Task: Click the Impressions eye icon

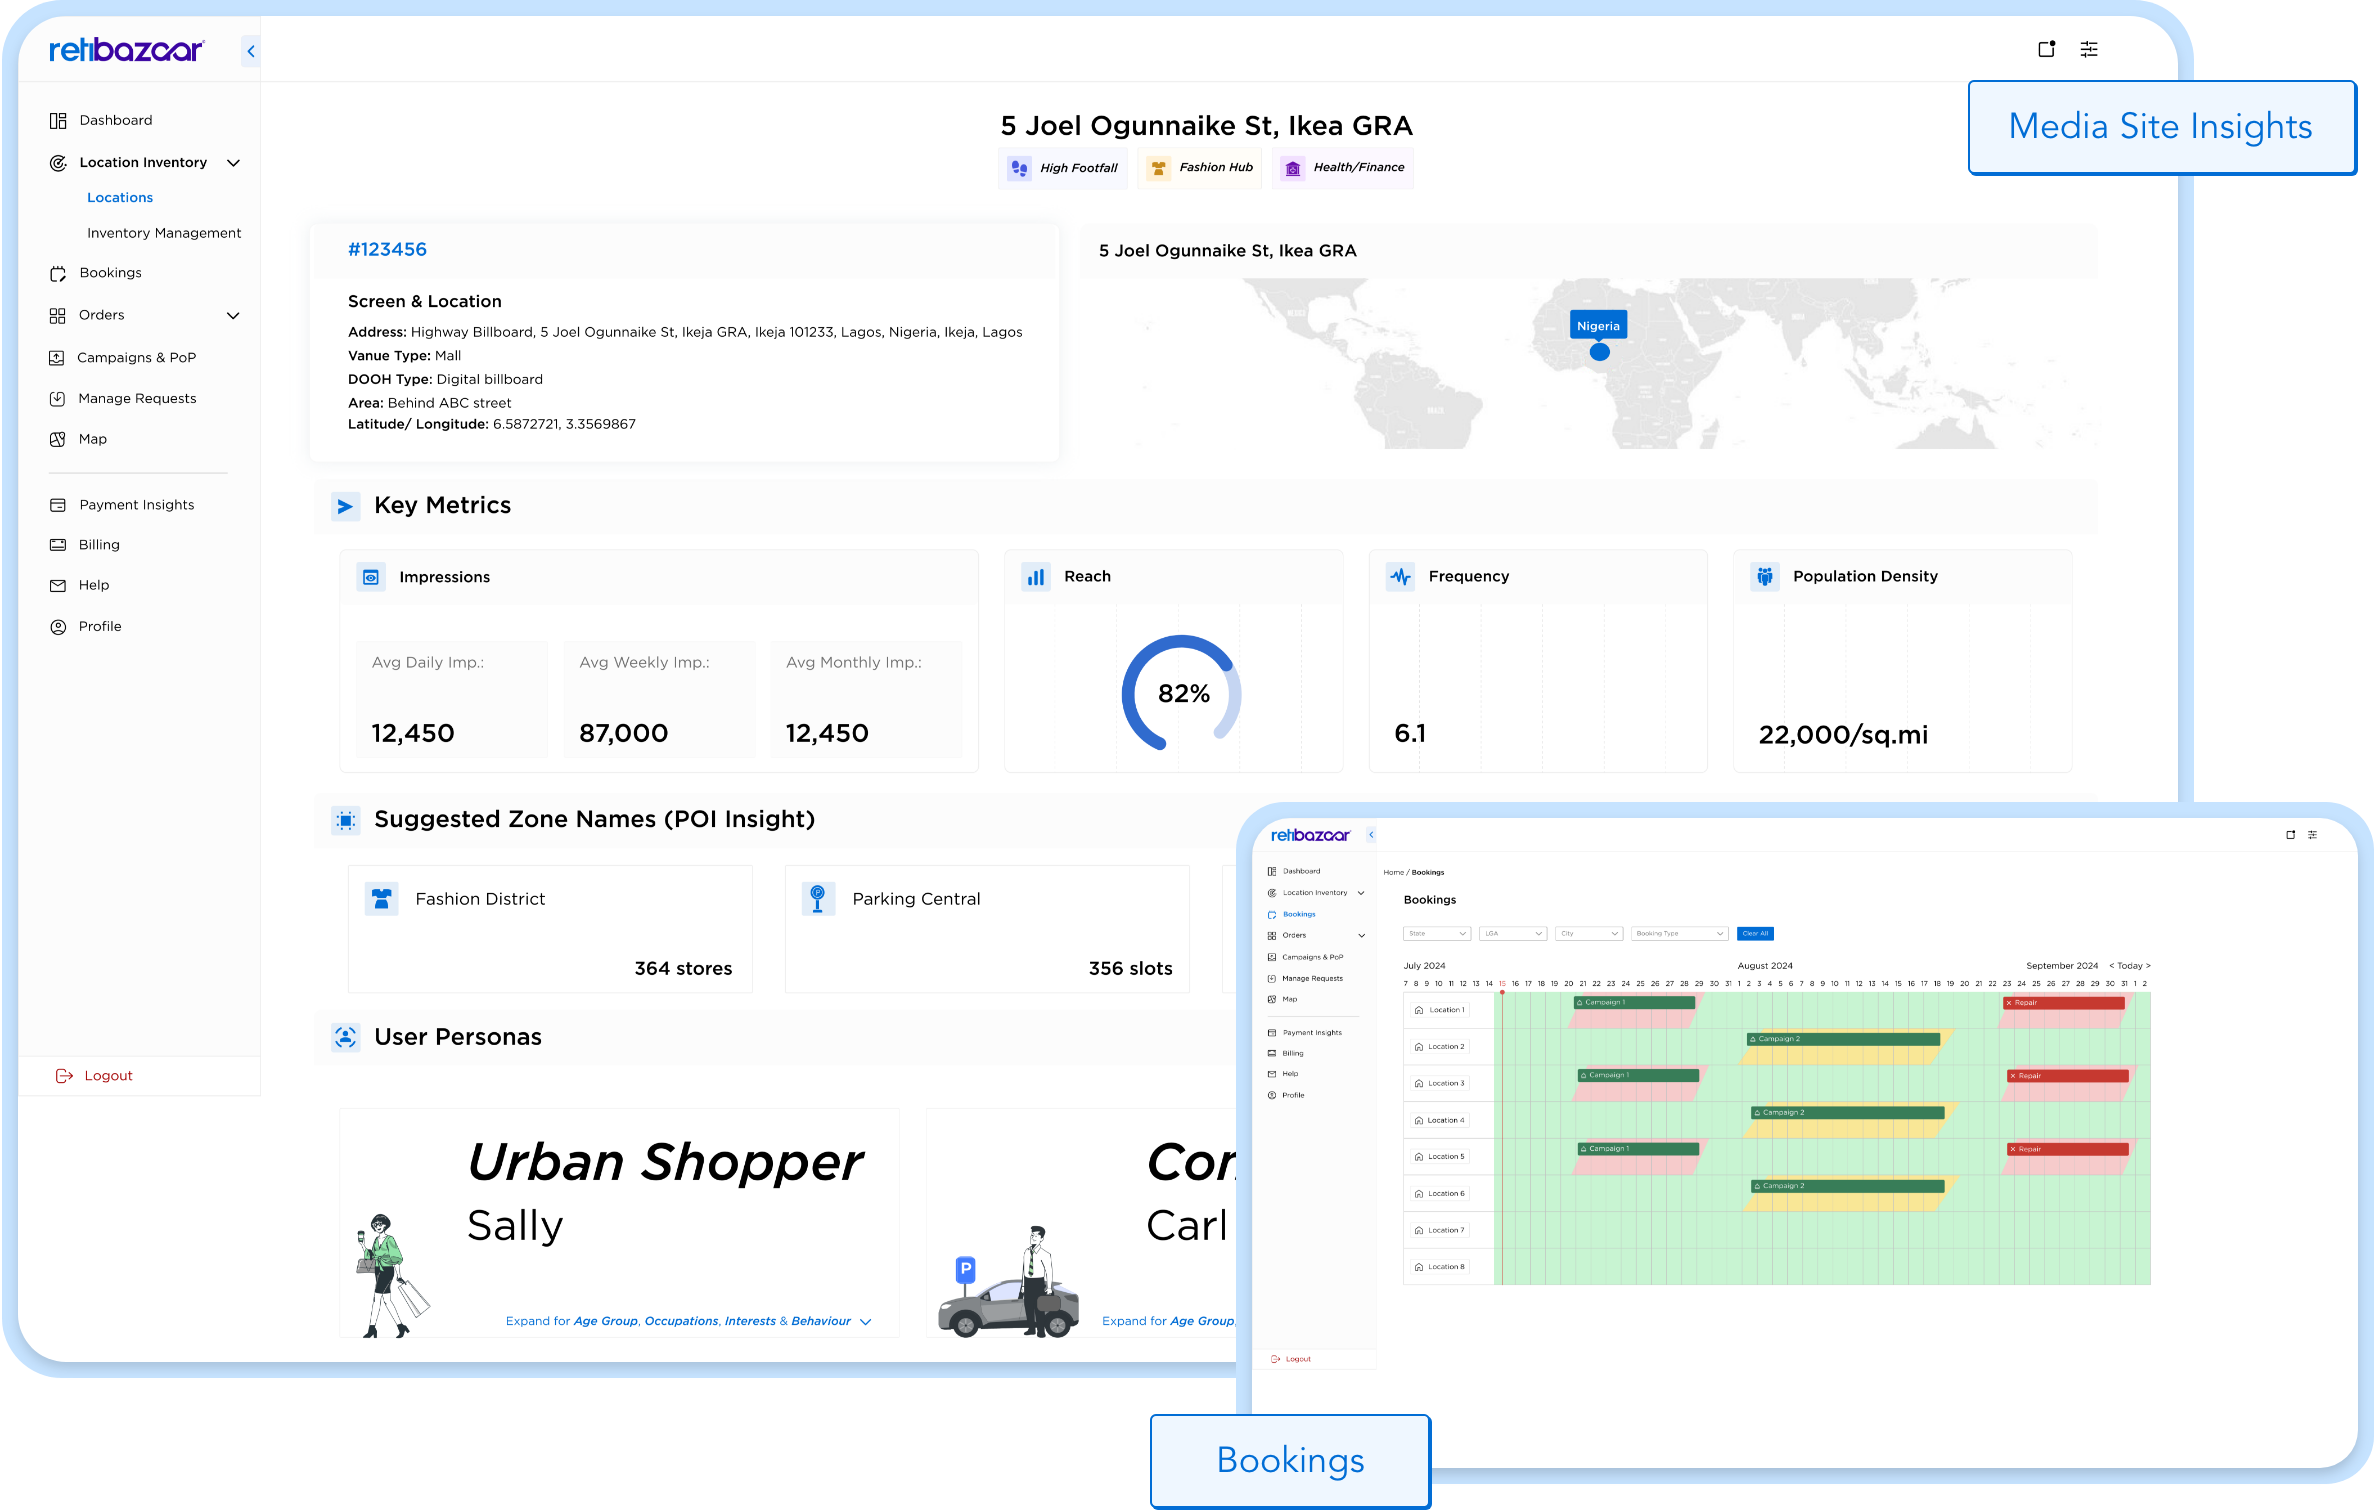Action: [x=371, y=578]
